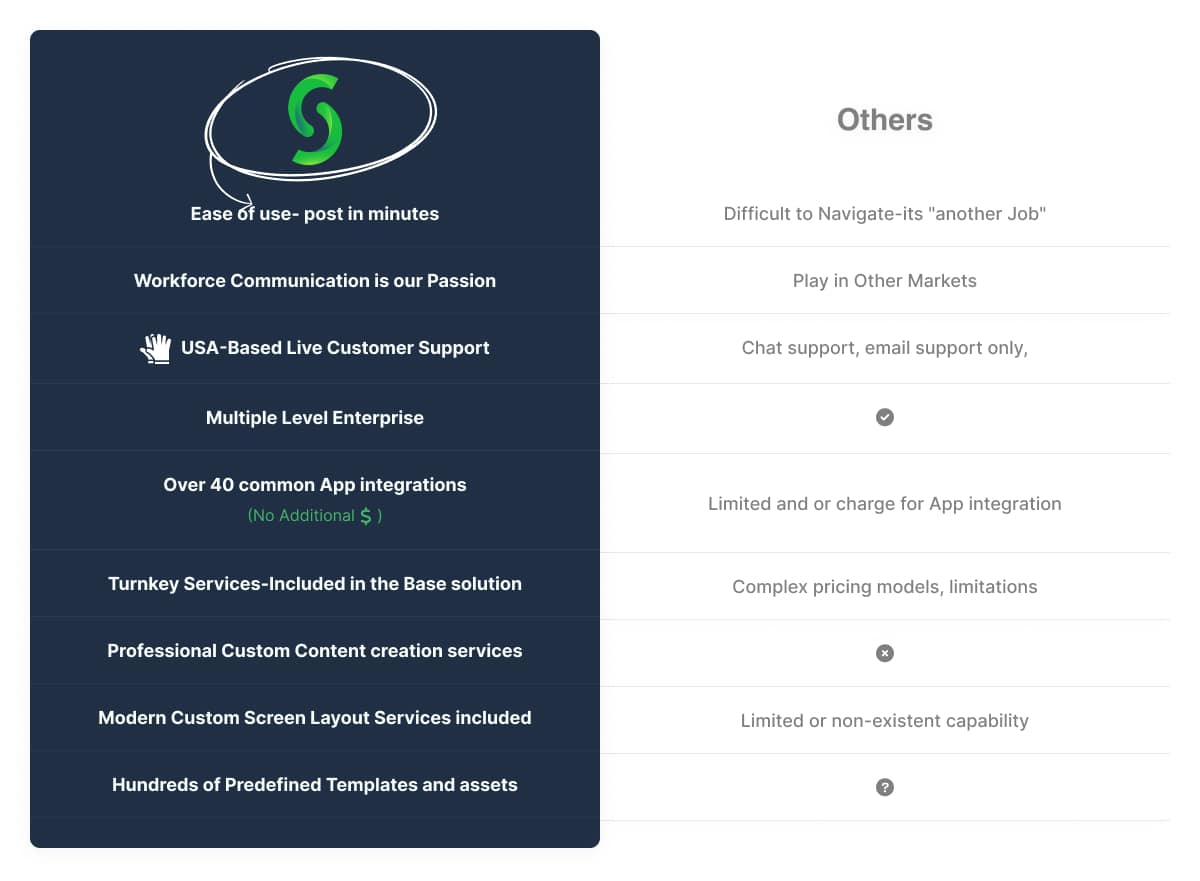Click "Difficult to Navigate" text
Image resolution: width=1200 pixels, height=881 pixels.
coord(885,214)
